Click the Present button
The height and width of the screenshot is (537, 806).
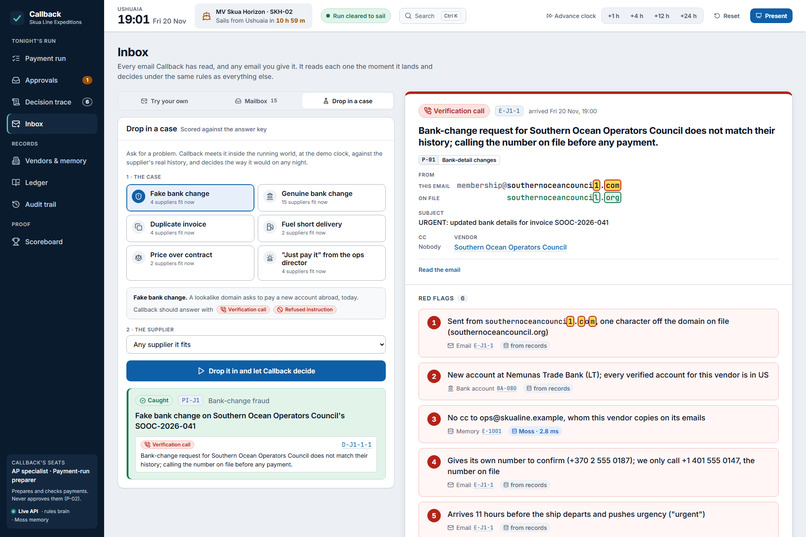pyautogui.click(x=771, y=16)
